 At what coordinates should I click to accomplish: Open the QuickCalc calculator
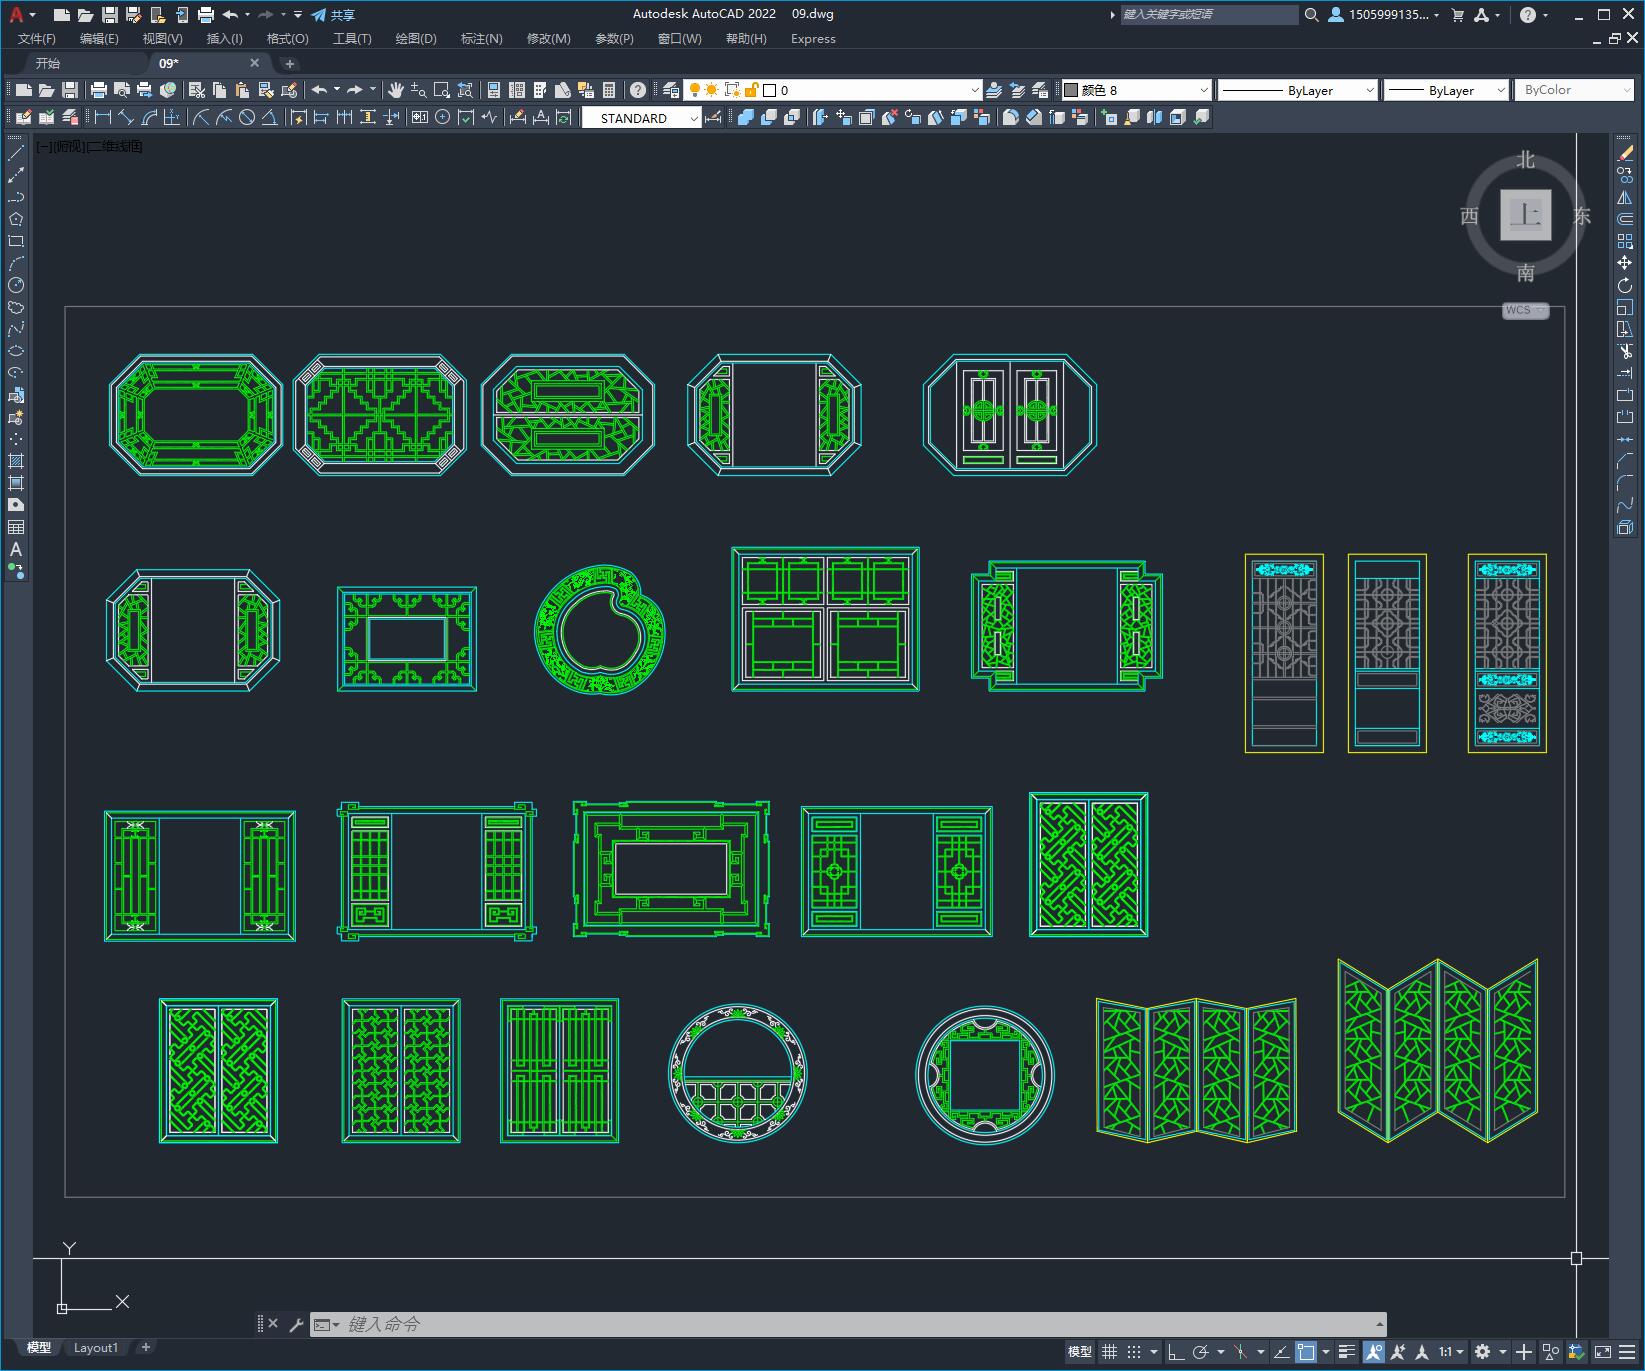pyautogui.click(x=609, y=90)
